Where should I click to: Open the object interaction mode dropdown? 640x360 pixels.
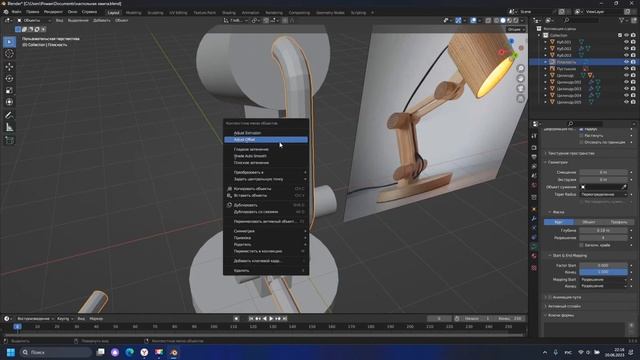[34, 20]
